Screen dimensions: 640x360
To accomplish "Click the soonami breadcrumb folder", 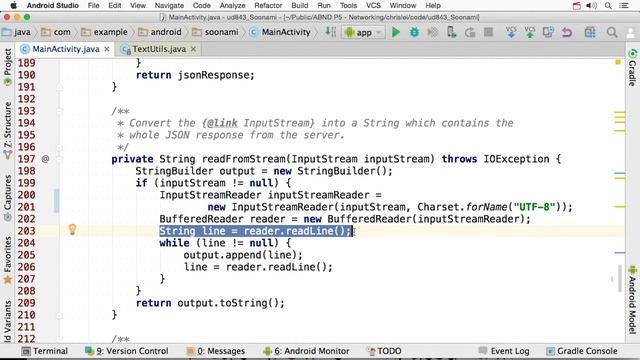I will click(x=216, y=32).
